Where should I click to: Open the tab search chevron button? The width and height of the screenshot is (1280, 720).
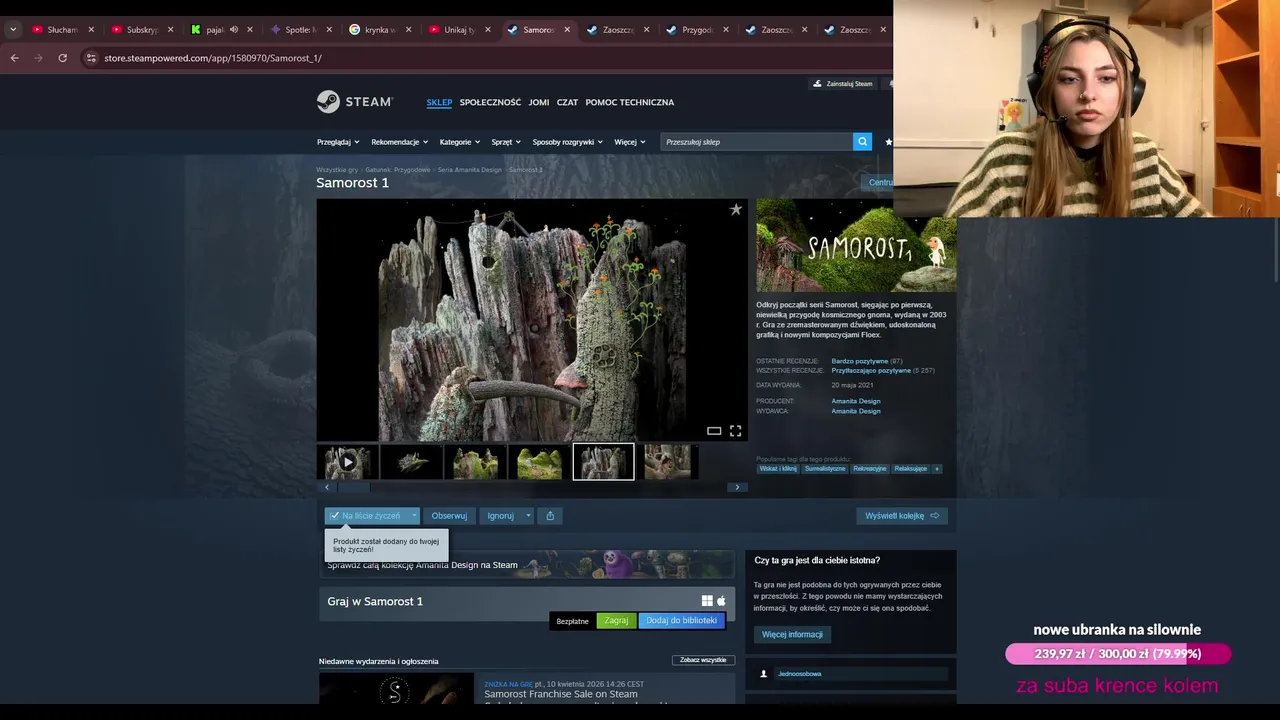13,30
